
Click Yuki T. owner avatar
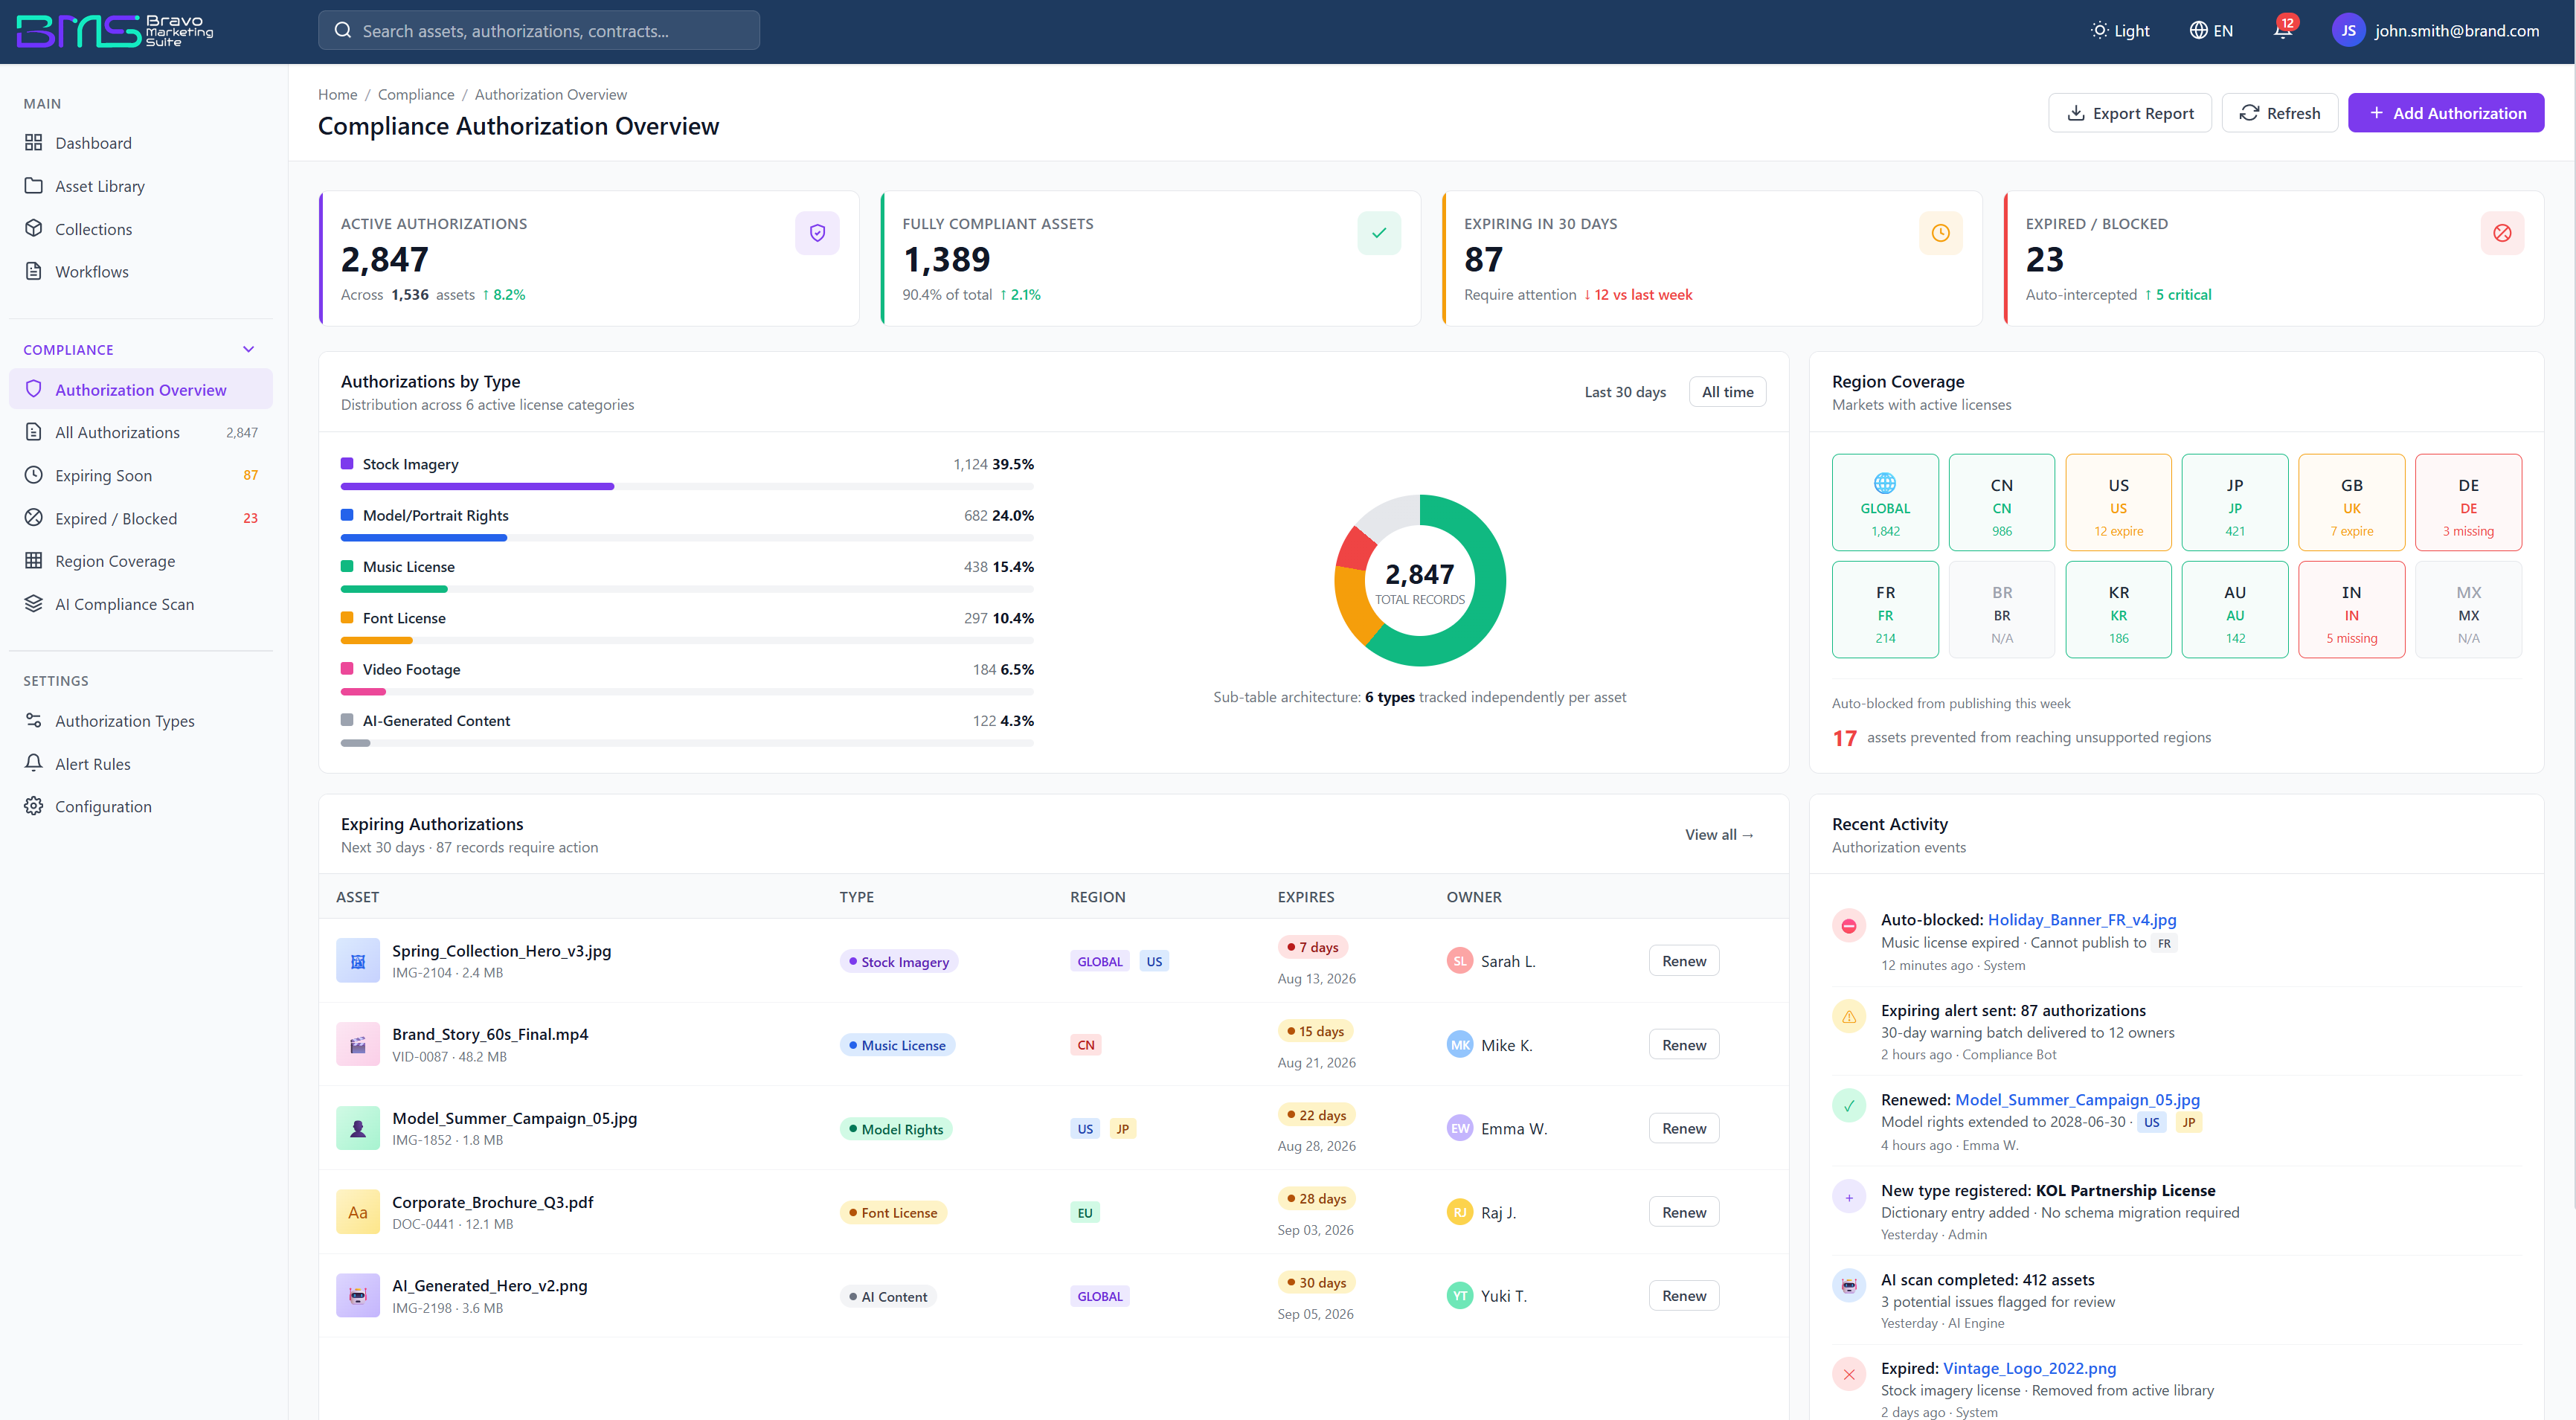coord(1460,1296)
